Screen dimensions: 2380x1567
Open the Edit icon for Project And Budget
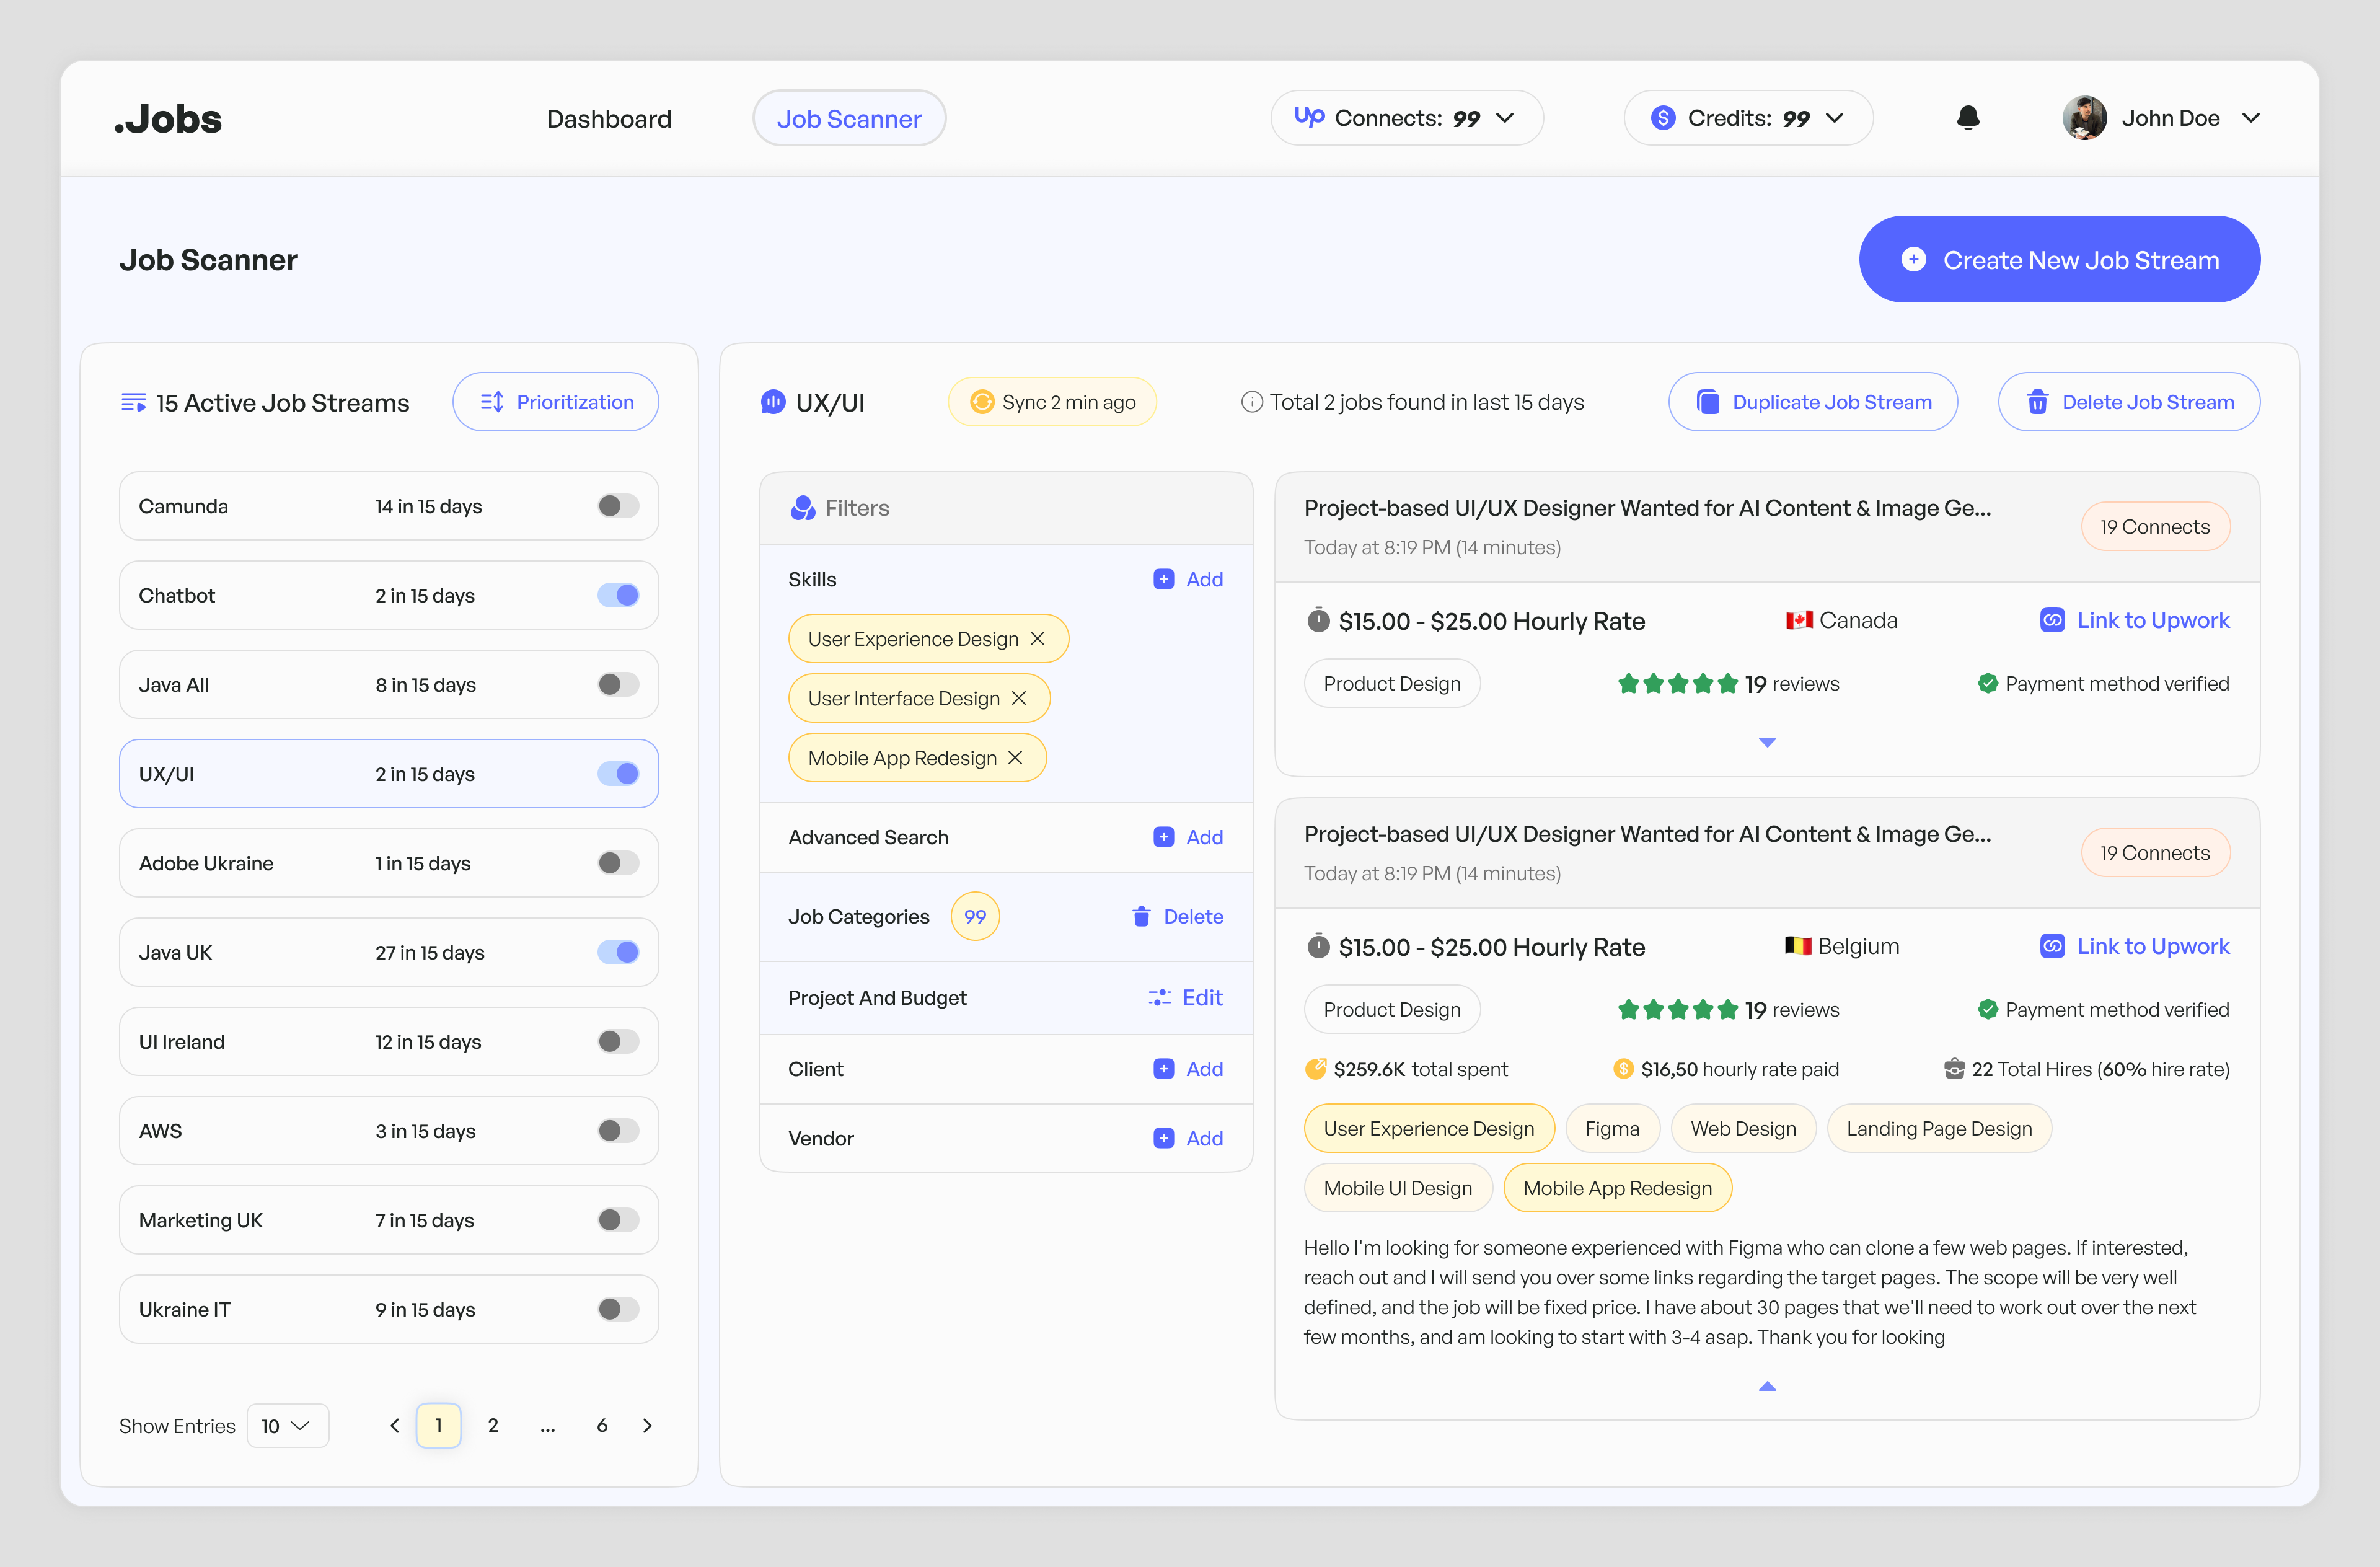coord(1159,997)
